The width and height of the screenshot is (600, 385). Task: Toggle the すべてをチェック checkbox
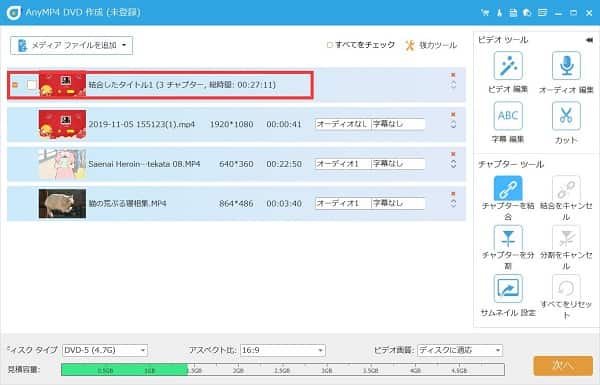point(329,45)
